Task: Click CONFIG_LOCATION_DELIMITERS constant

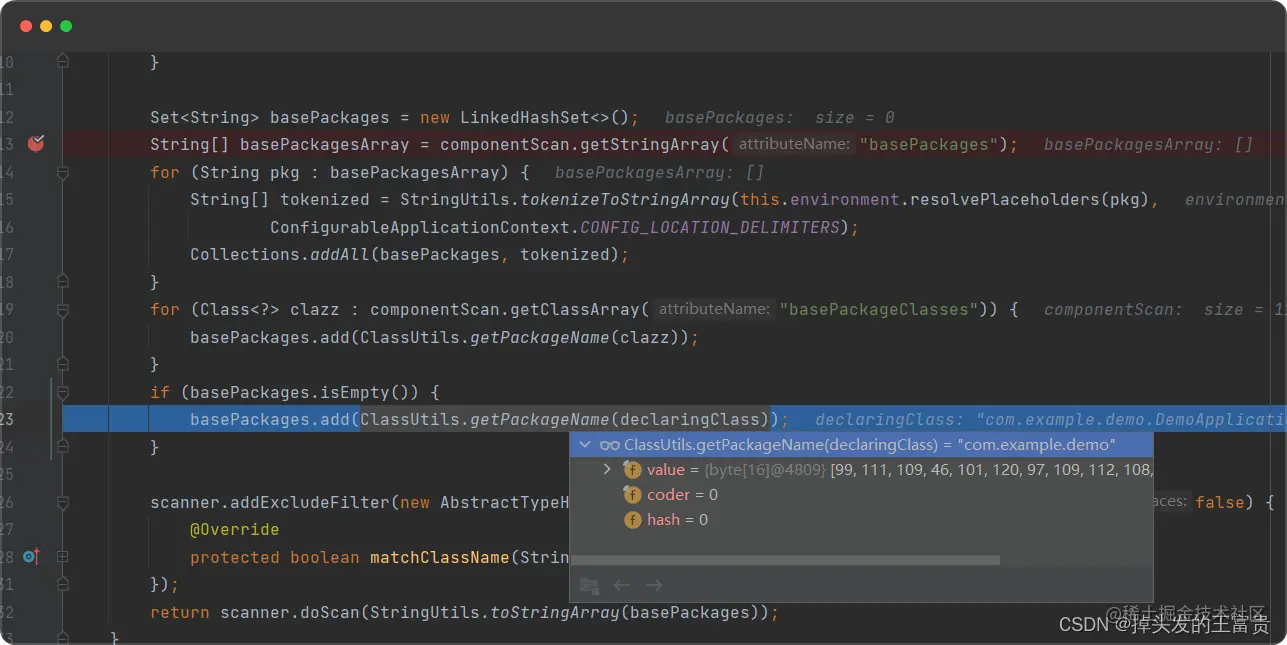Action: click(710, 227)
